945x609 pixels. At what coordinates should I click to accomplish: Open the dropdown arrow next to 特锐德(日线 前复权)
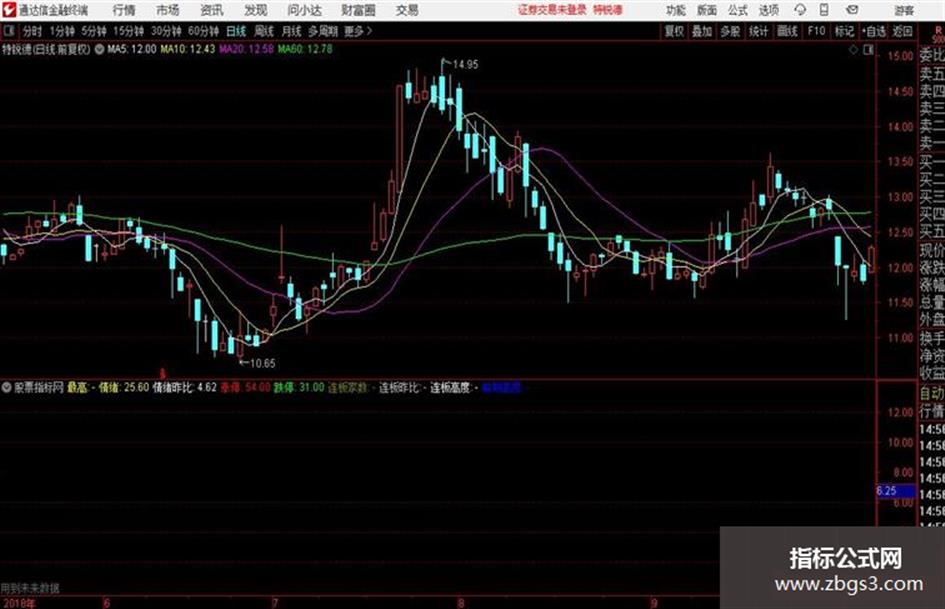click(99, 49)
